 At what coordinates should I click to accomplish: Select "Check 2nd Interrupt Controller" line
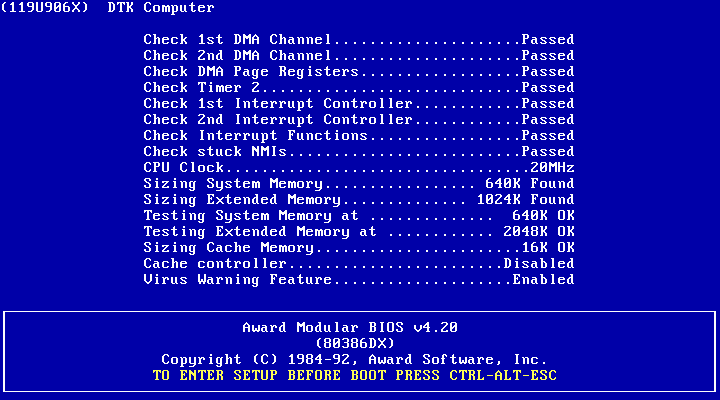click(x=359, y=119)
